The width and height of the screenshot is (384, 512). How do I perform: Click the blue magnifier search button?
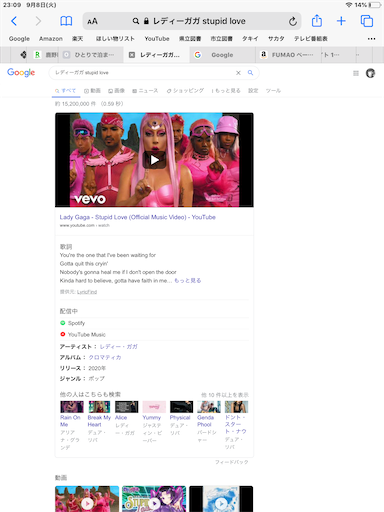[x=250, y=73]
